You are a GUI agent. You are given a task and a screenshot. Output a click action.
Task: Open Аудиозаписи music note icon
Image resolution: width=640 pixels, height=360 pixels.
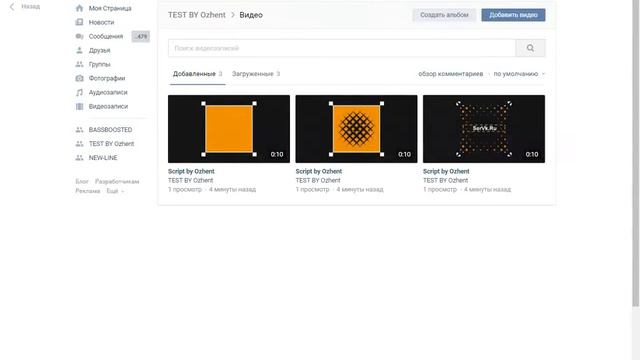pyautogui.click(x=80, y=92)
